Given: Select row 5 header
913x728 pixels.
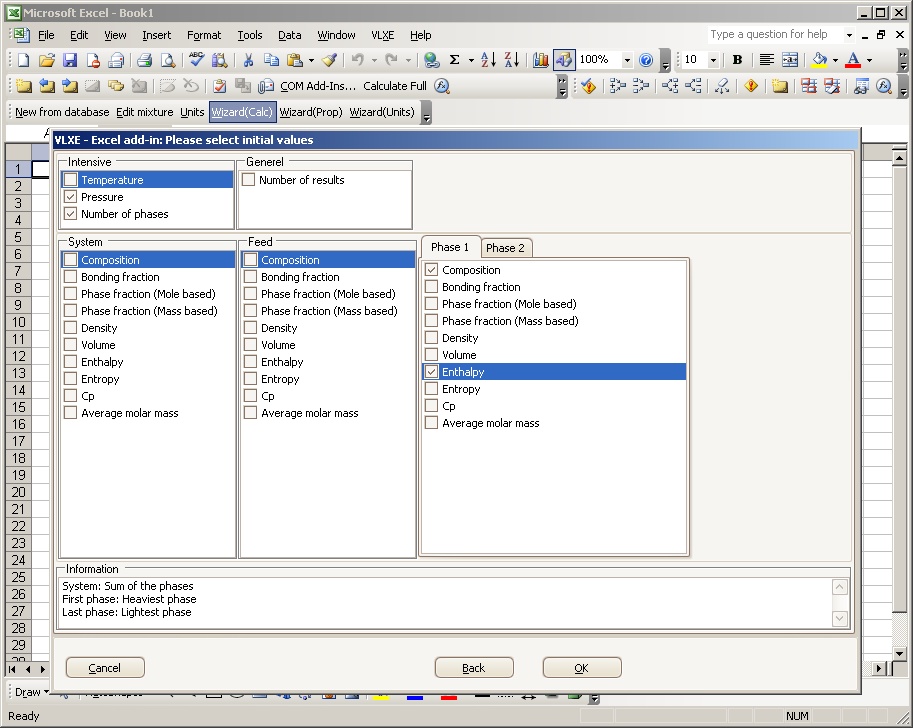Looking at the screenshot, I should tap(18, 237).
